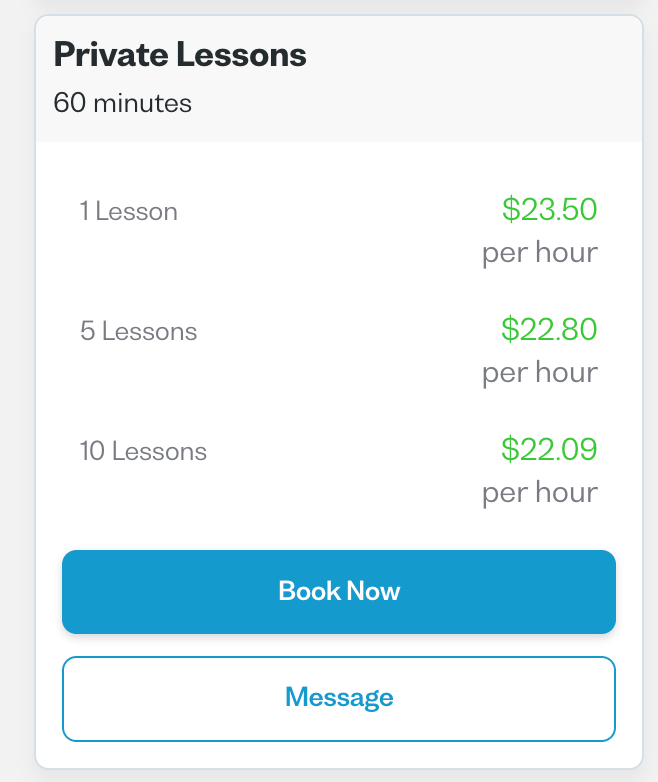Select the 10 Lessons label
The image size is (658, 782).
(143, 451)
